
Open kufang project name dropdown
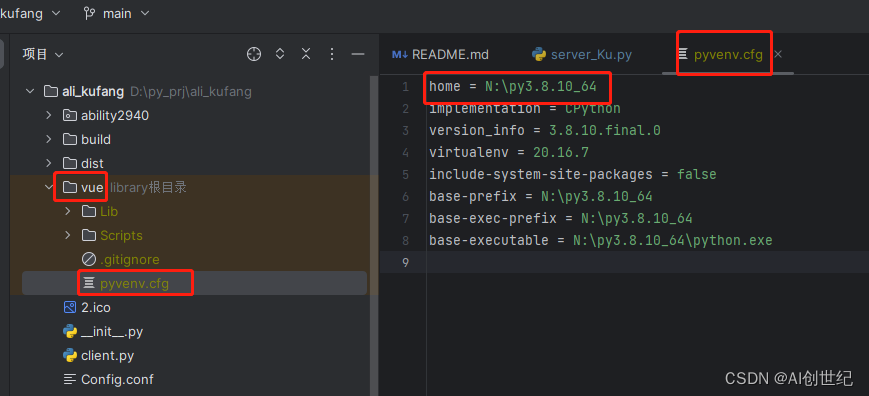pos(30,13)
